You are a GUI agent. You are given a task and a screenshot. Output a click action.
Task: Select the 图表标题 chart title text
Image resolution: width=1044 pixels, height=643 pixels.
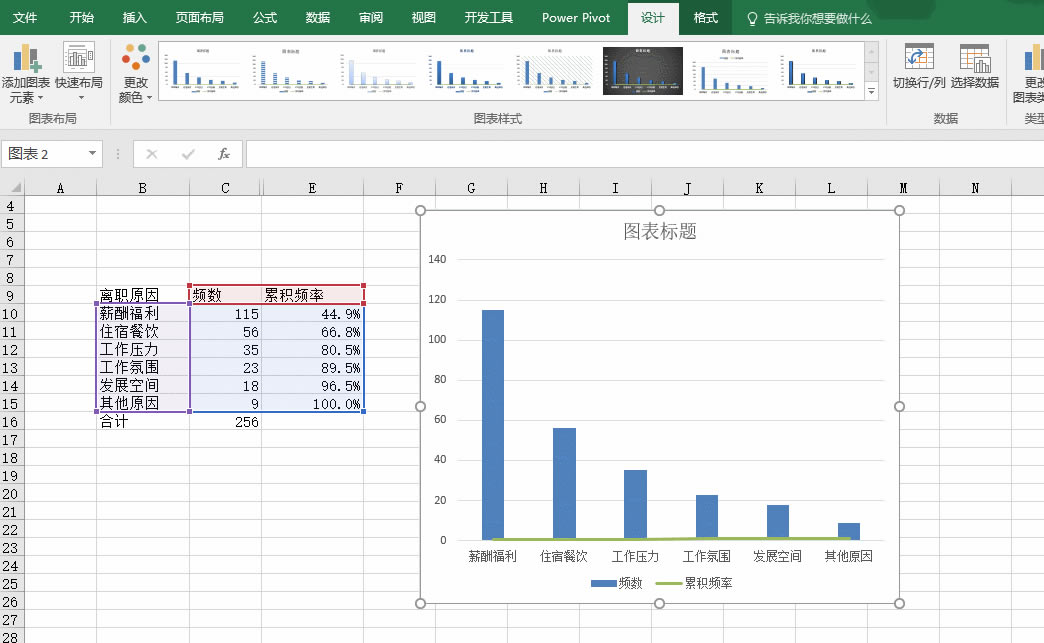(658, 231)
